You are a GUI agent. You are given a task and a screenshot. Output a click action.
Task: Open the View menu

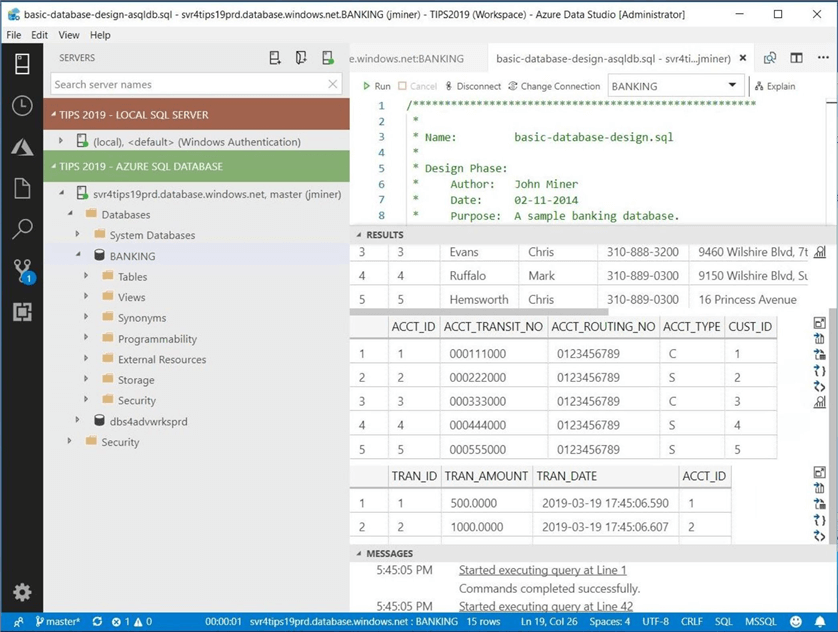tap(69, 35)
